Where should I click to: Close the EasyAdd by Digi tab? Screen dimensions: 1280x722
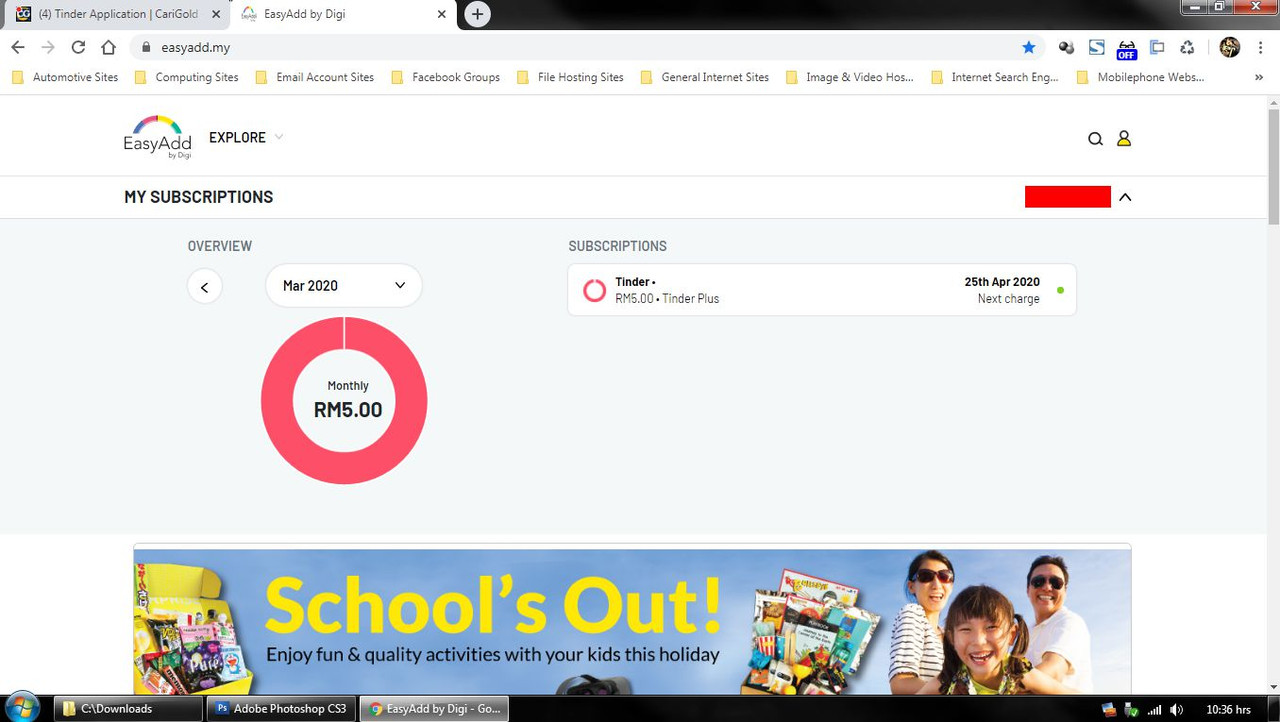[x=442, y=14]
